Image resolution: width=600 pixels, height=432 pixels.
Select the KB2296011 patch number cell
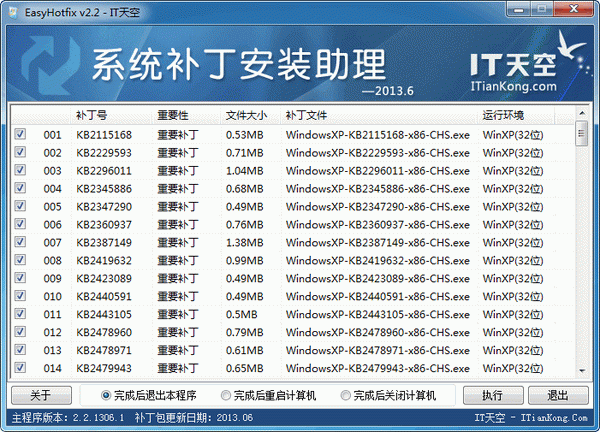click(x=104, y=171)
